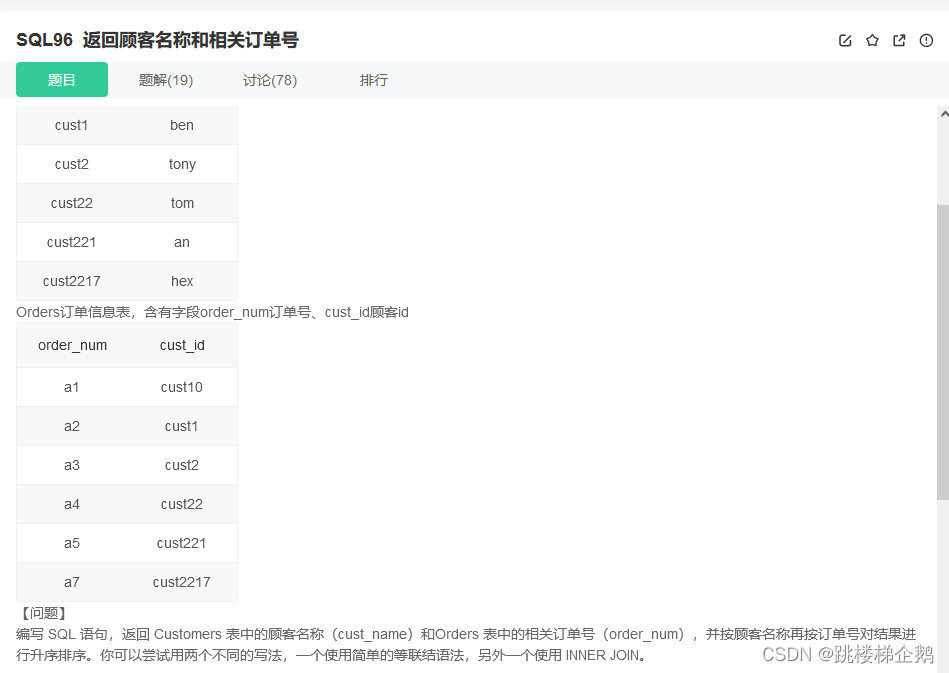
Task: Click the cust_id column header
Action: pos(182,345)
